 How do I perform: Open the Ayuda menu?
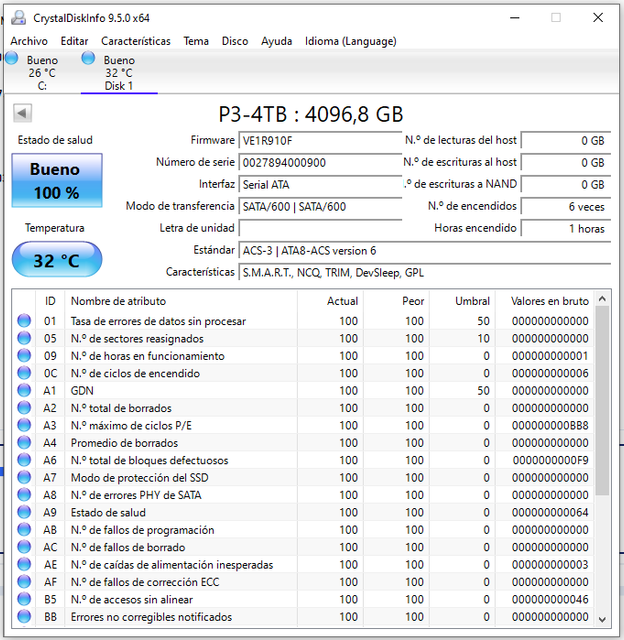point(277,41)
